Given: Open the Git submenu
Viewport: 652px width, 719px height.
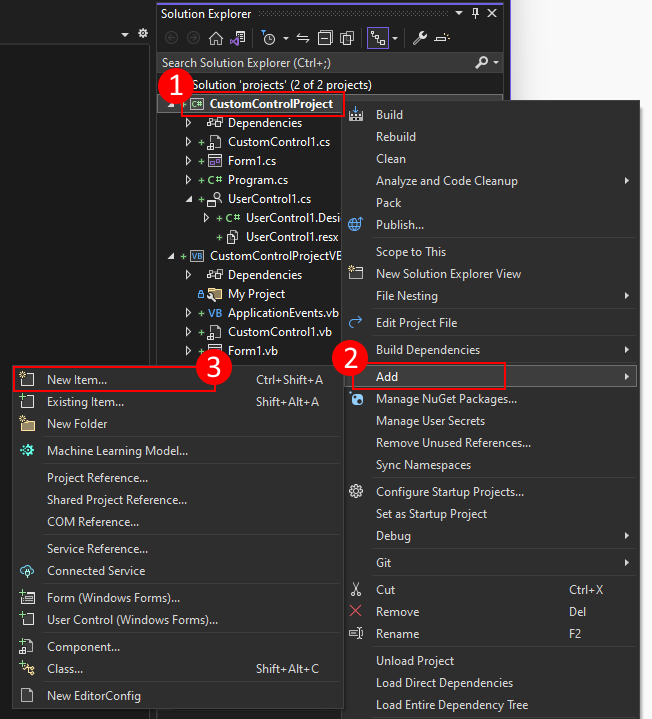Looking at the screenshot, I should (491, 563).
